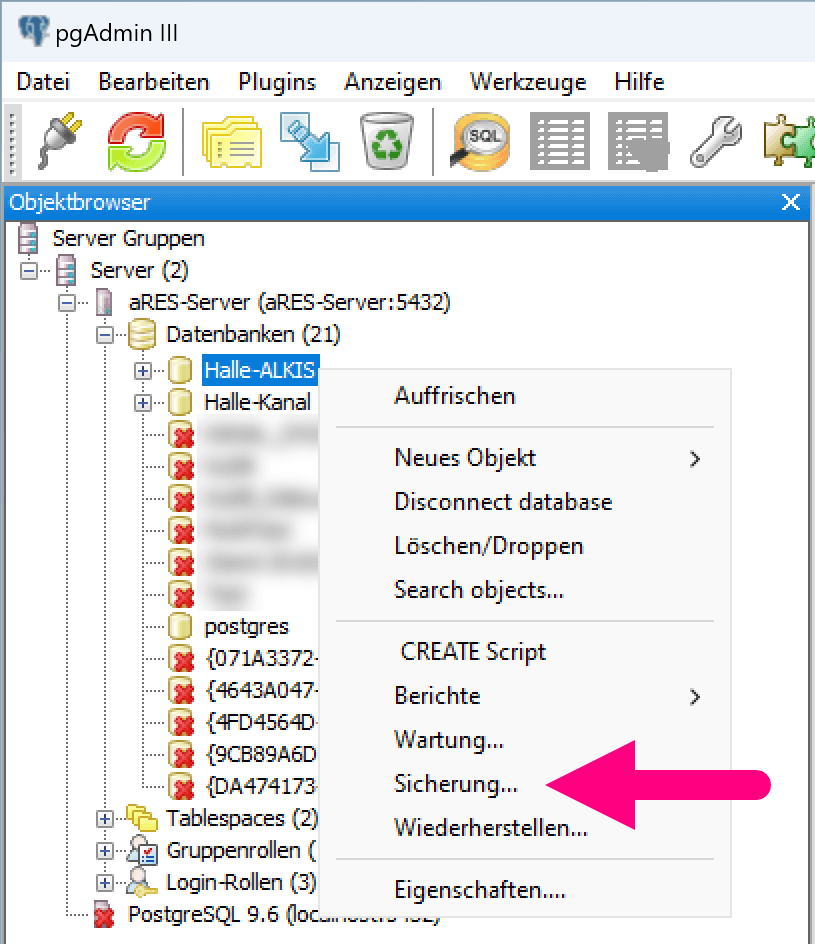Open the SQL query tool icon
Image resolution: width=815 pixels, height=944 pixels.
click(x=481, y=142)
